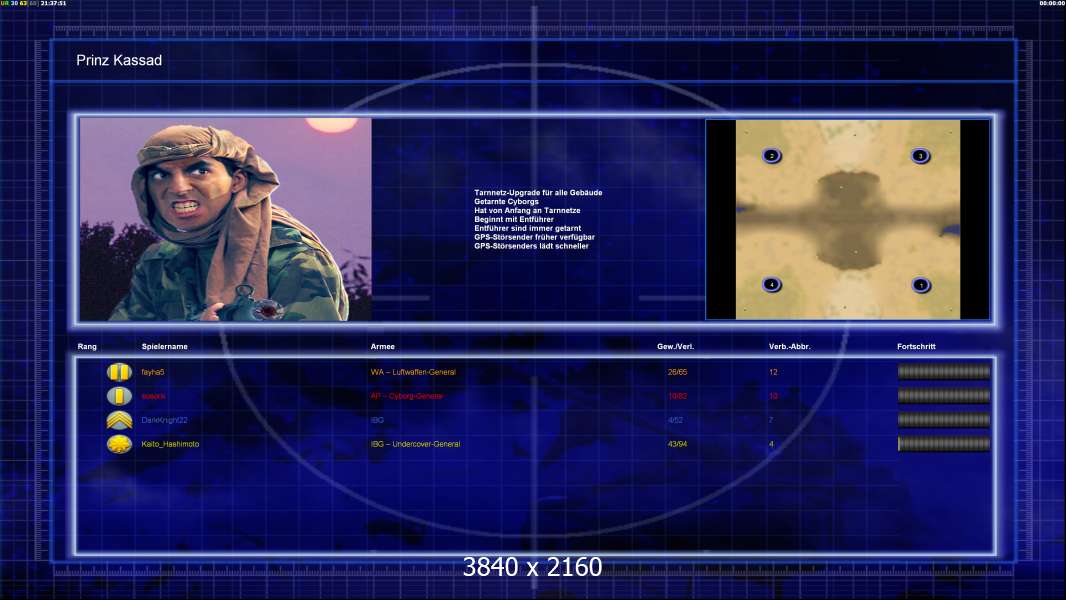Click the 'Rang' column header

tap(87, 347)
